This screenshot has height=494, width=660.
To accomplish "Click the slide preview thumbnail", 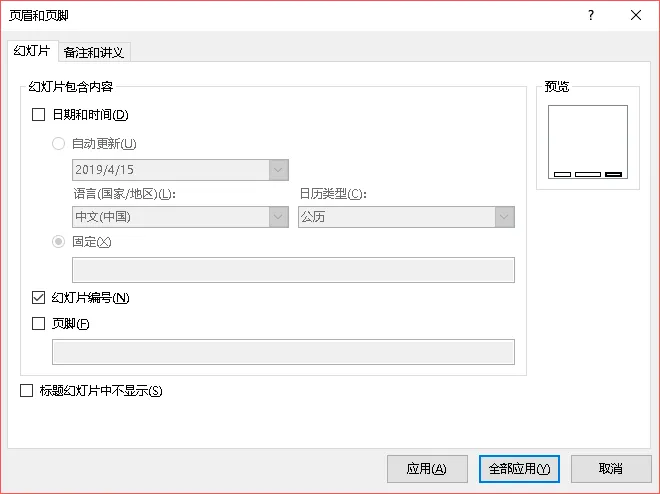I will 588,138.
